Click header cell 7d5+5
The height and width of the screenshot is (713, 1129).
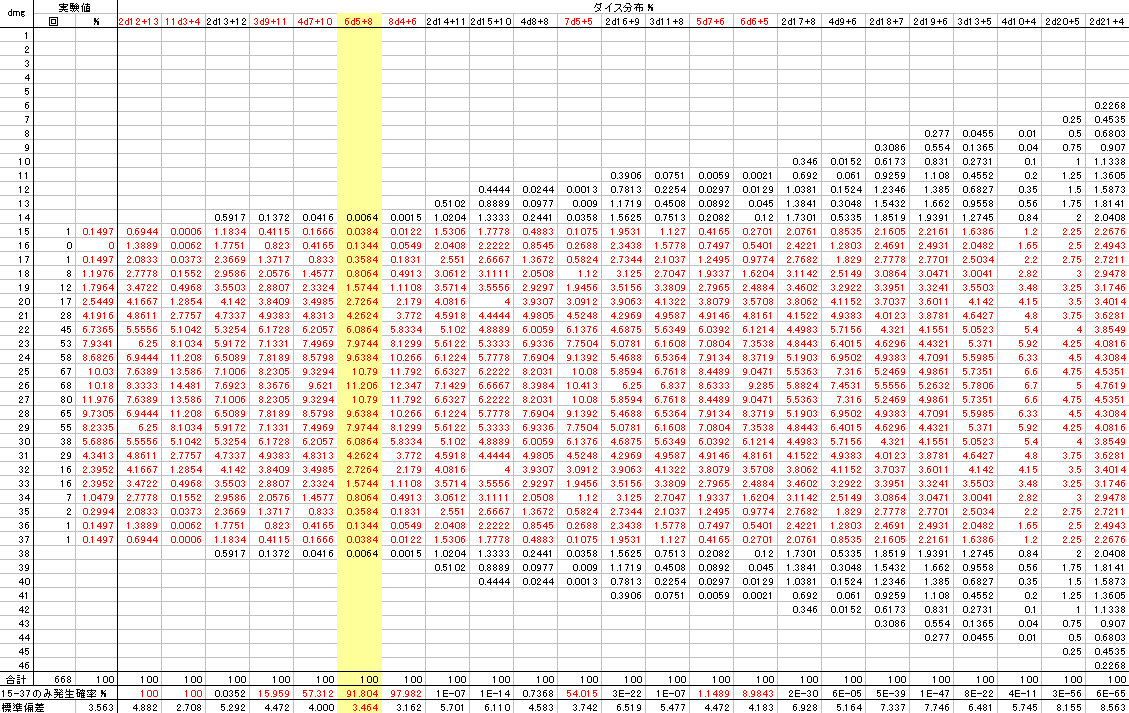(578, 22)
